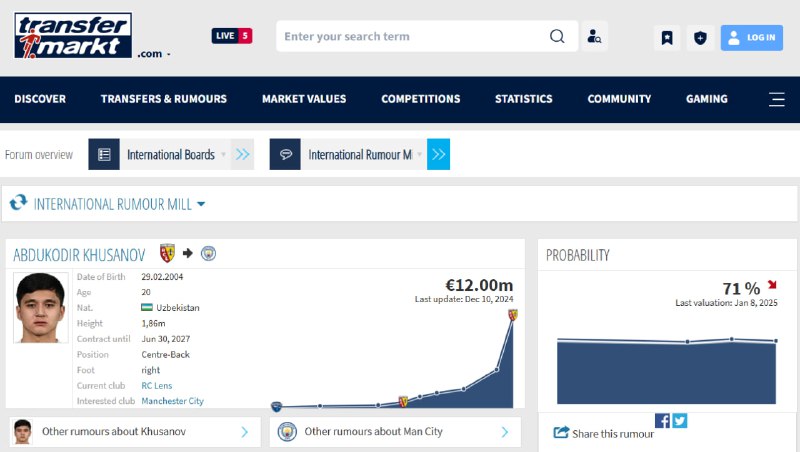Open the COMMUNITY menu
The image size is (800, 452).
click(x=619, y=99)
